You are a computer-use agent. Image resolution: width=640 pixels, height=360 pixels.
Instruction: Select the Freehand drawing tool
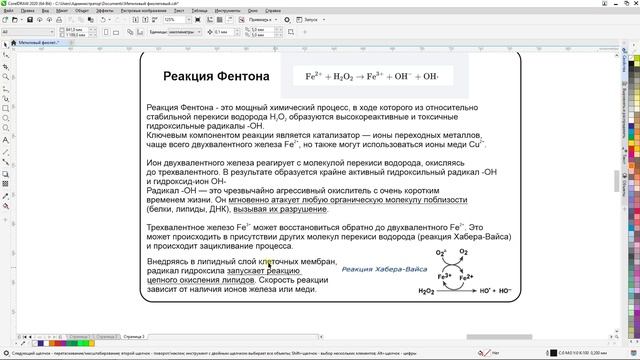tap(5, 88)
